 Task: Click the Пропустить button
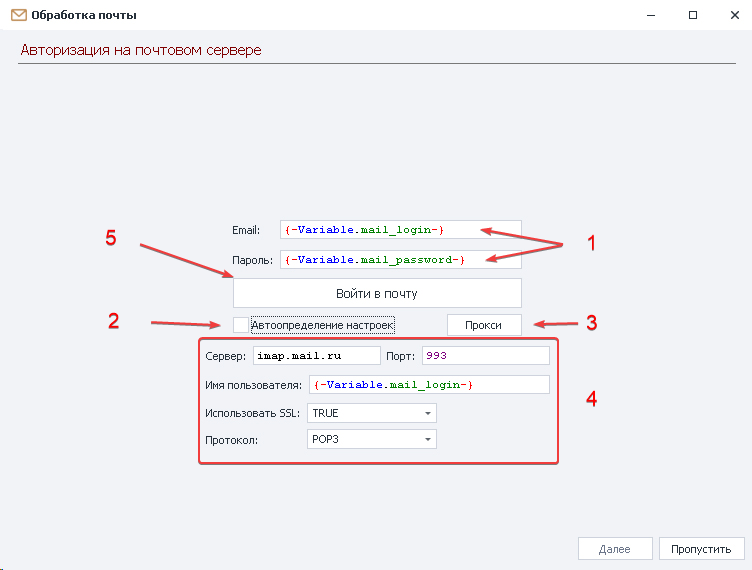click(701, 549)
